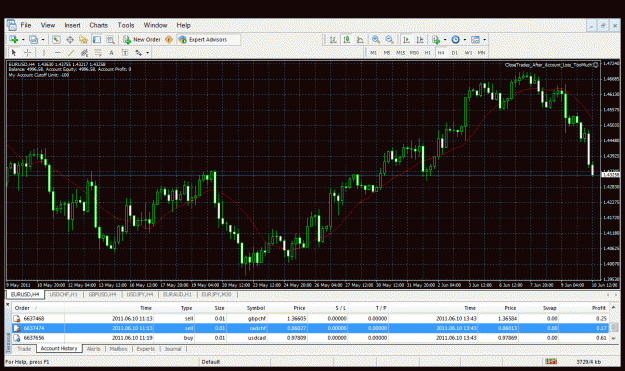Expand the Periods dropdown arrow
Image resolution: width=625 pixels, height=371 pixels.
click(464, 40)
